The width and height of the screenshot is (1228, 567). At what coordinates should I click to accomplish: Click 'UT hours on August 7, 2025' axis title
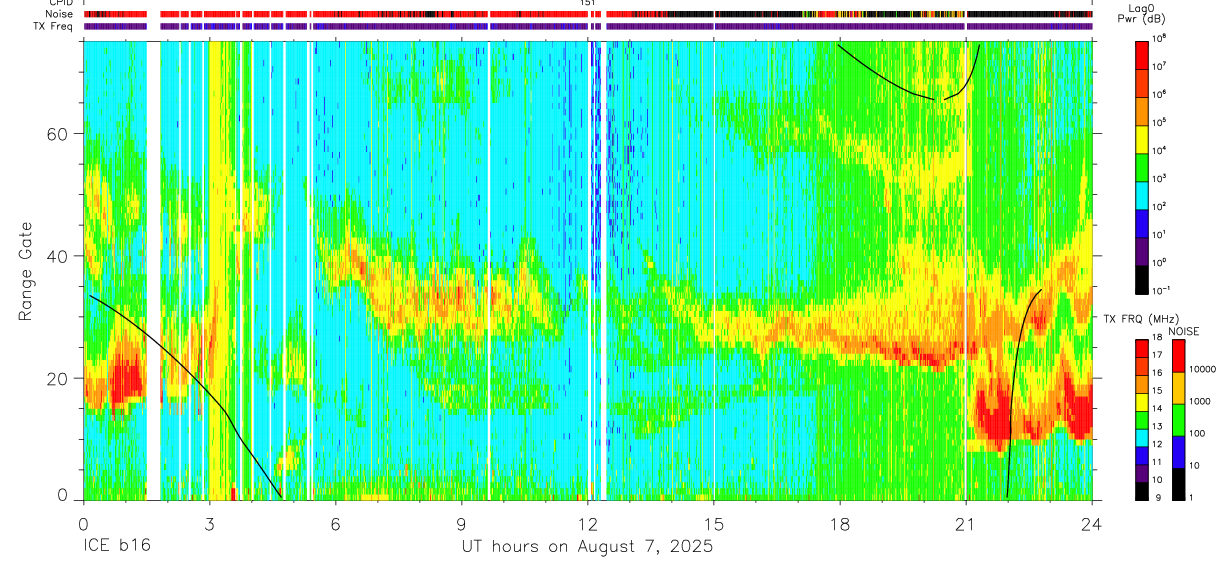(587, 548)
